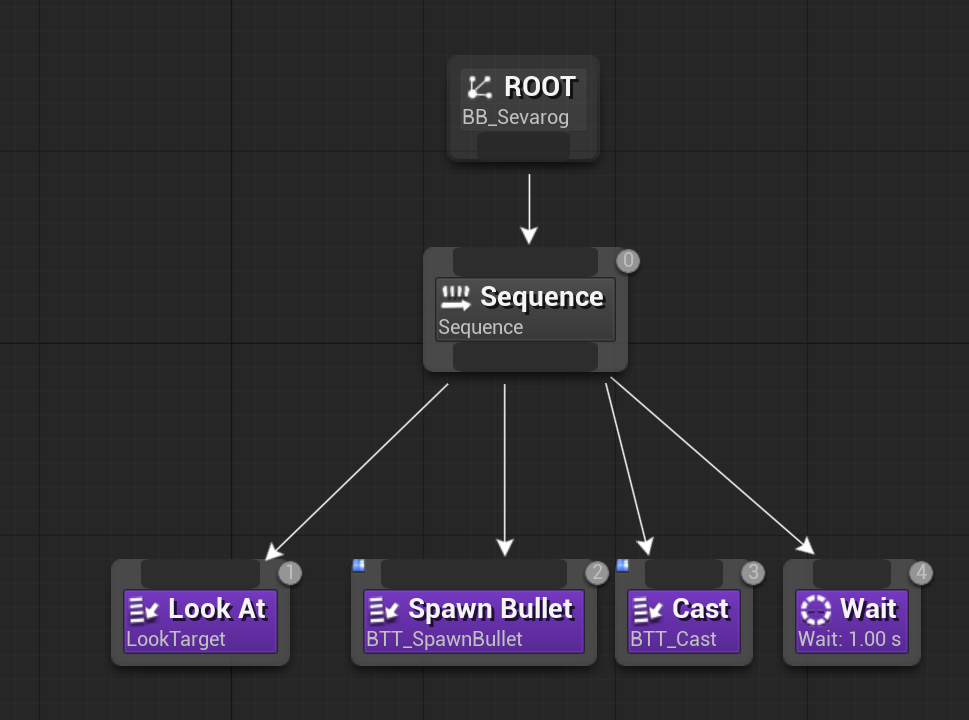
Task: Click execution index badge 2 on Spawn Bullet
Action: [597, 573]
